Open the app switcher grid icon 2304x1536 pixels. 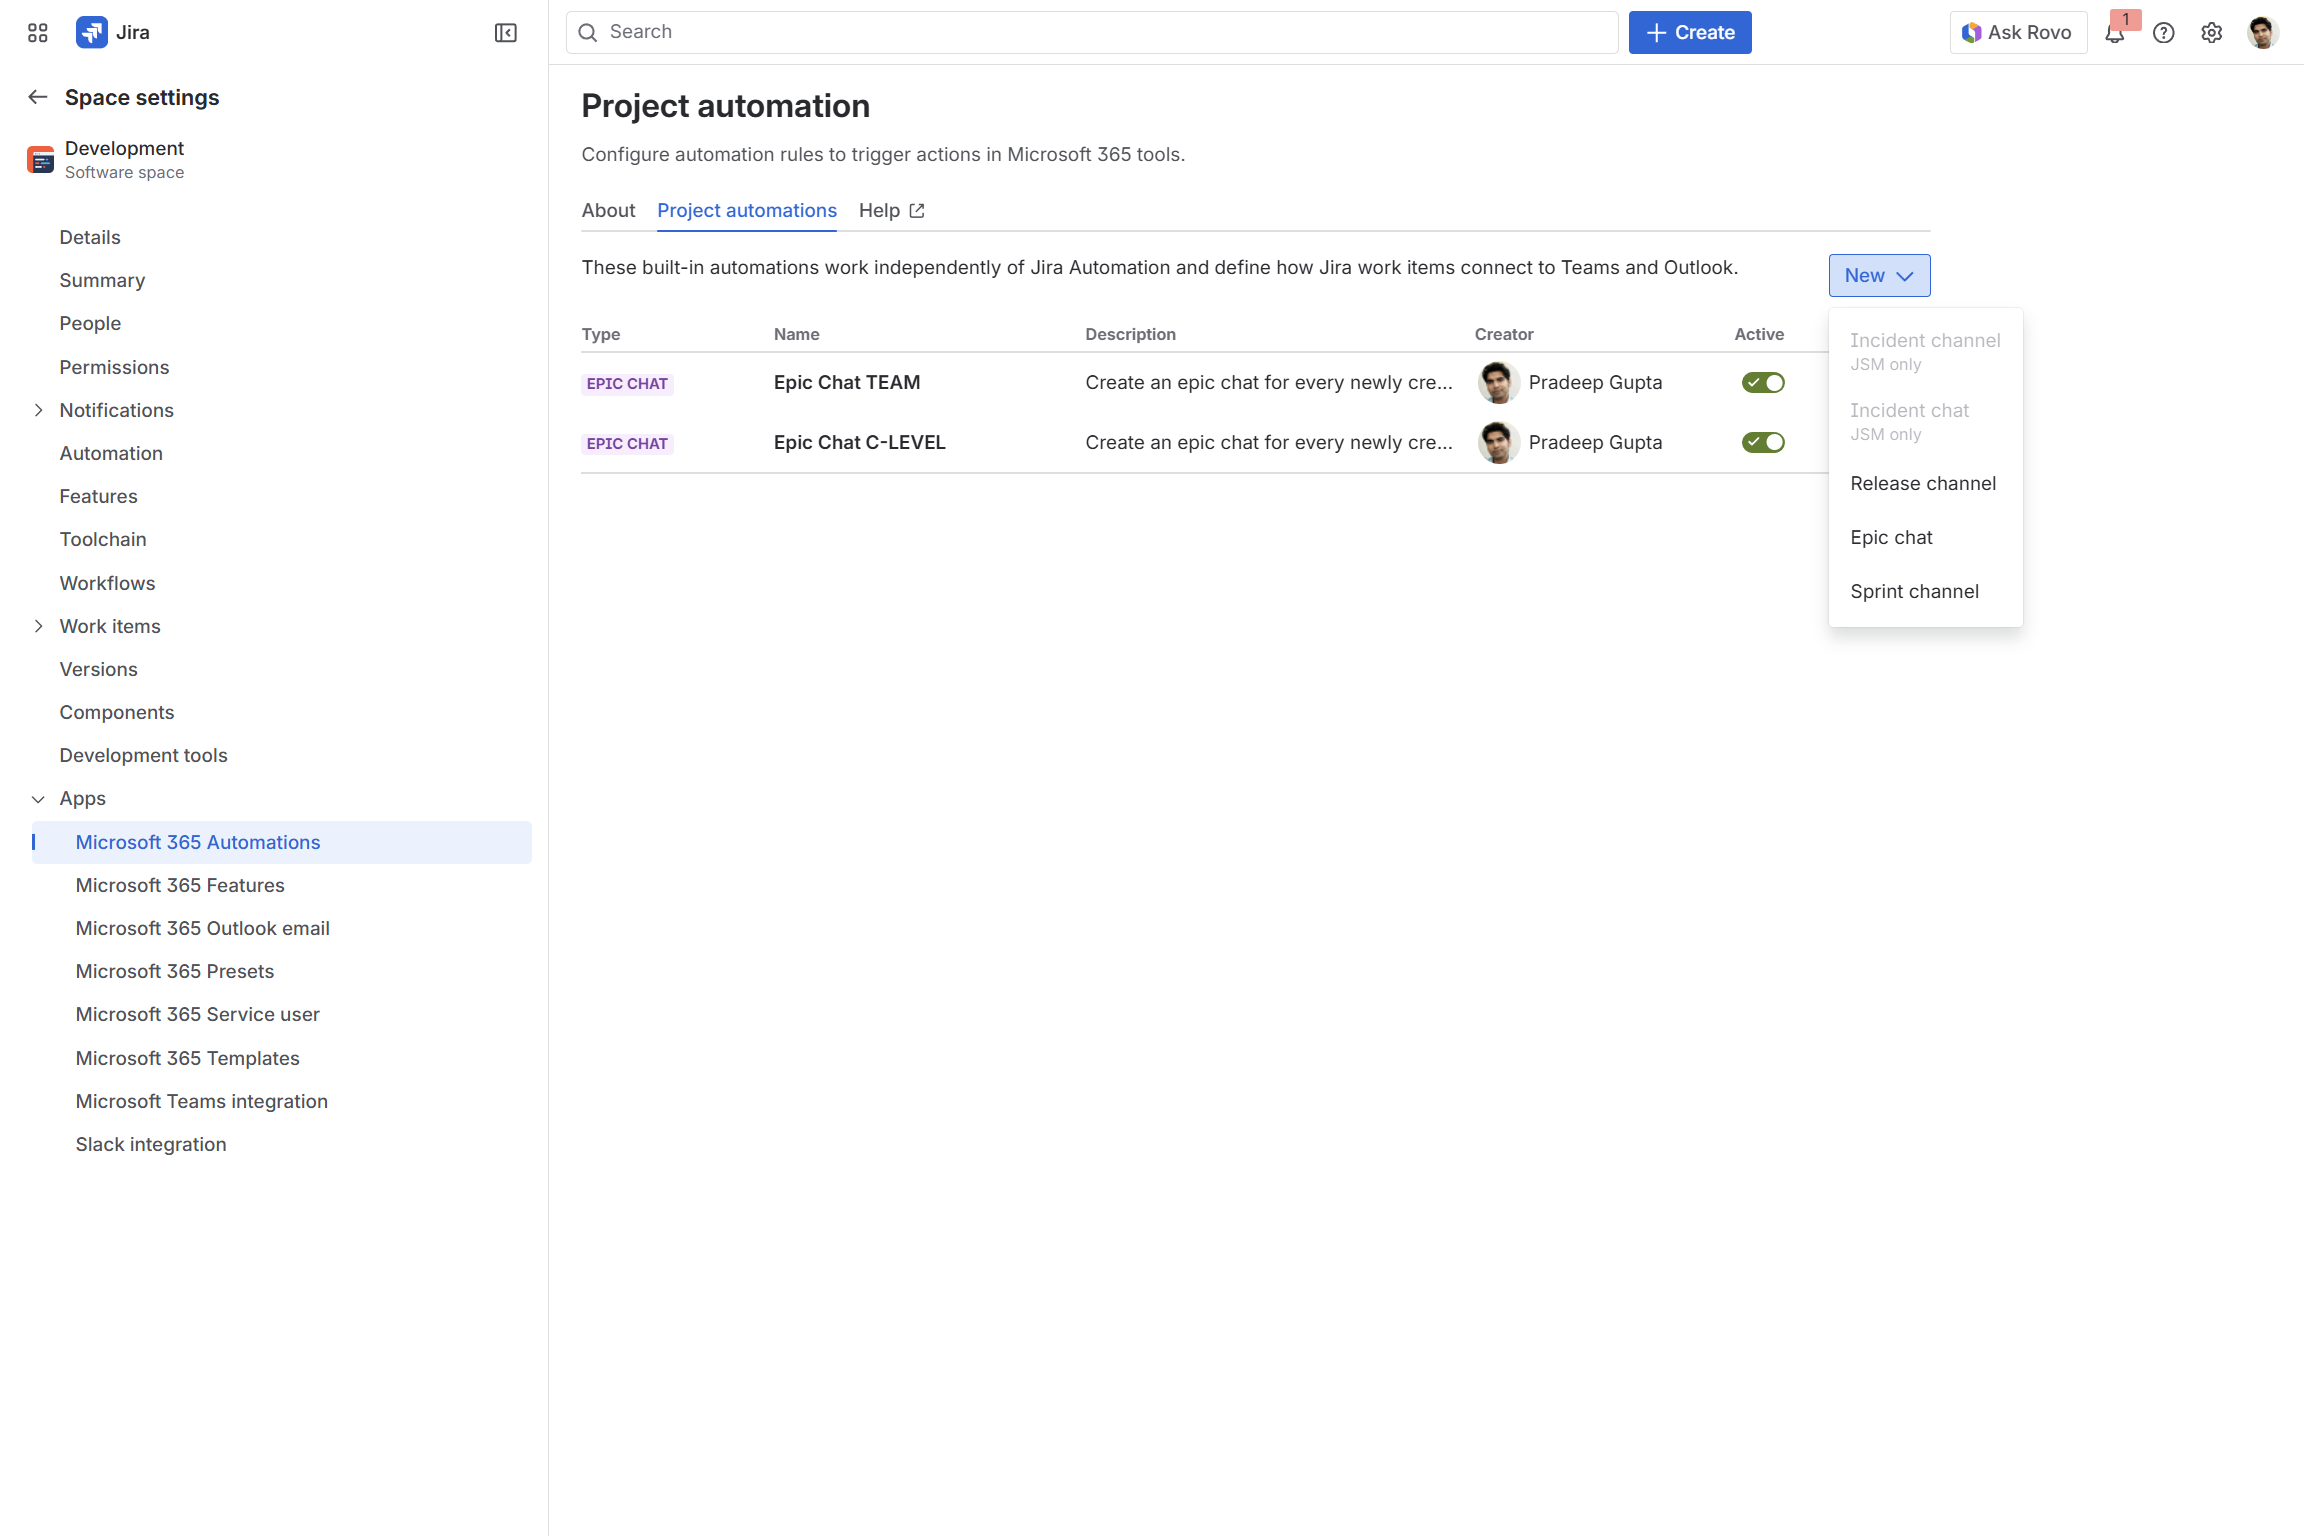tap(38, 33)
